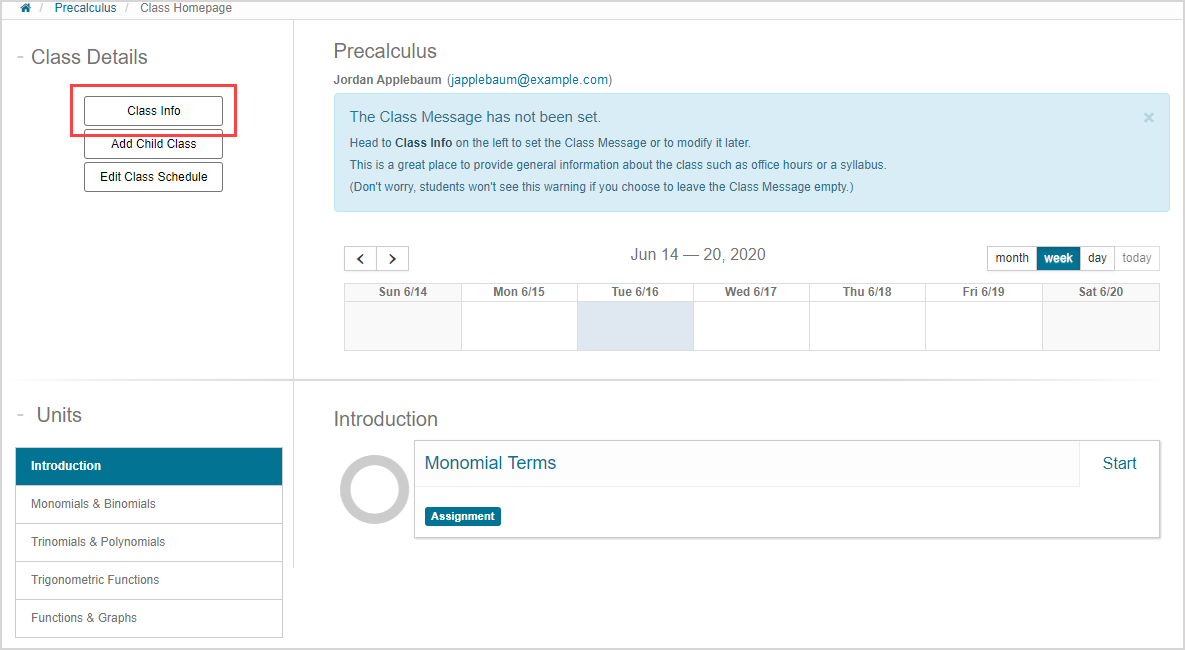Click the Precalculus breadcrumb link
1185x650 pixels.
pyautogui.click(x=85, y=8)
